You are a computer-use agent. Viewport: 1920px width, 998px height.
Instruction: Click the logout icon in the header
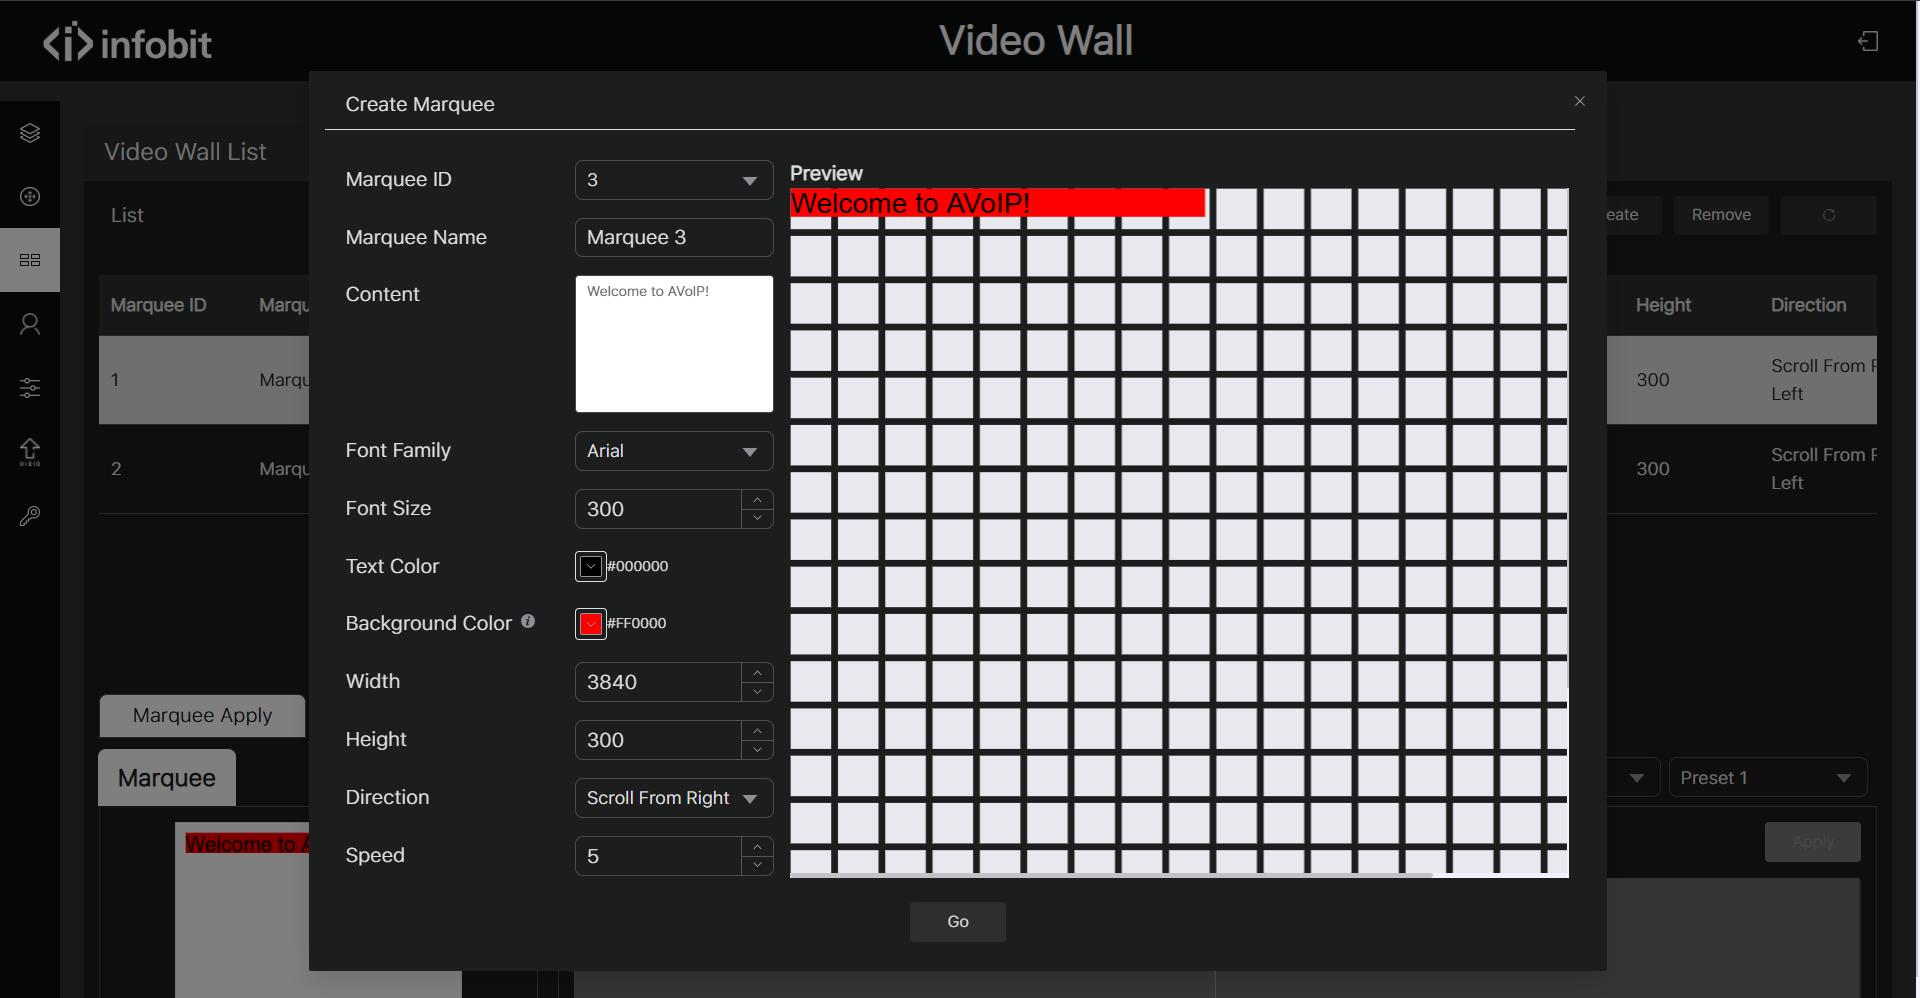click(x=1868, y=41)
